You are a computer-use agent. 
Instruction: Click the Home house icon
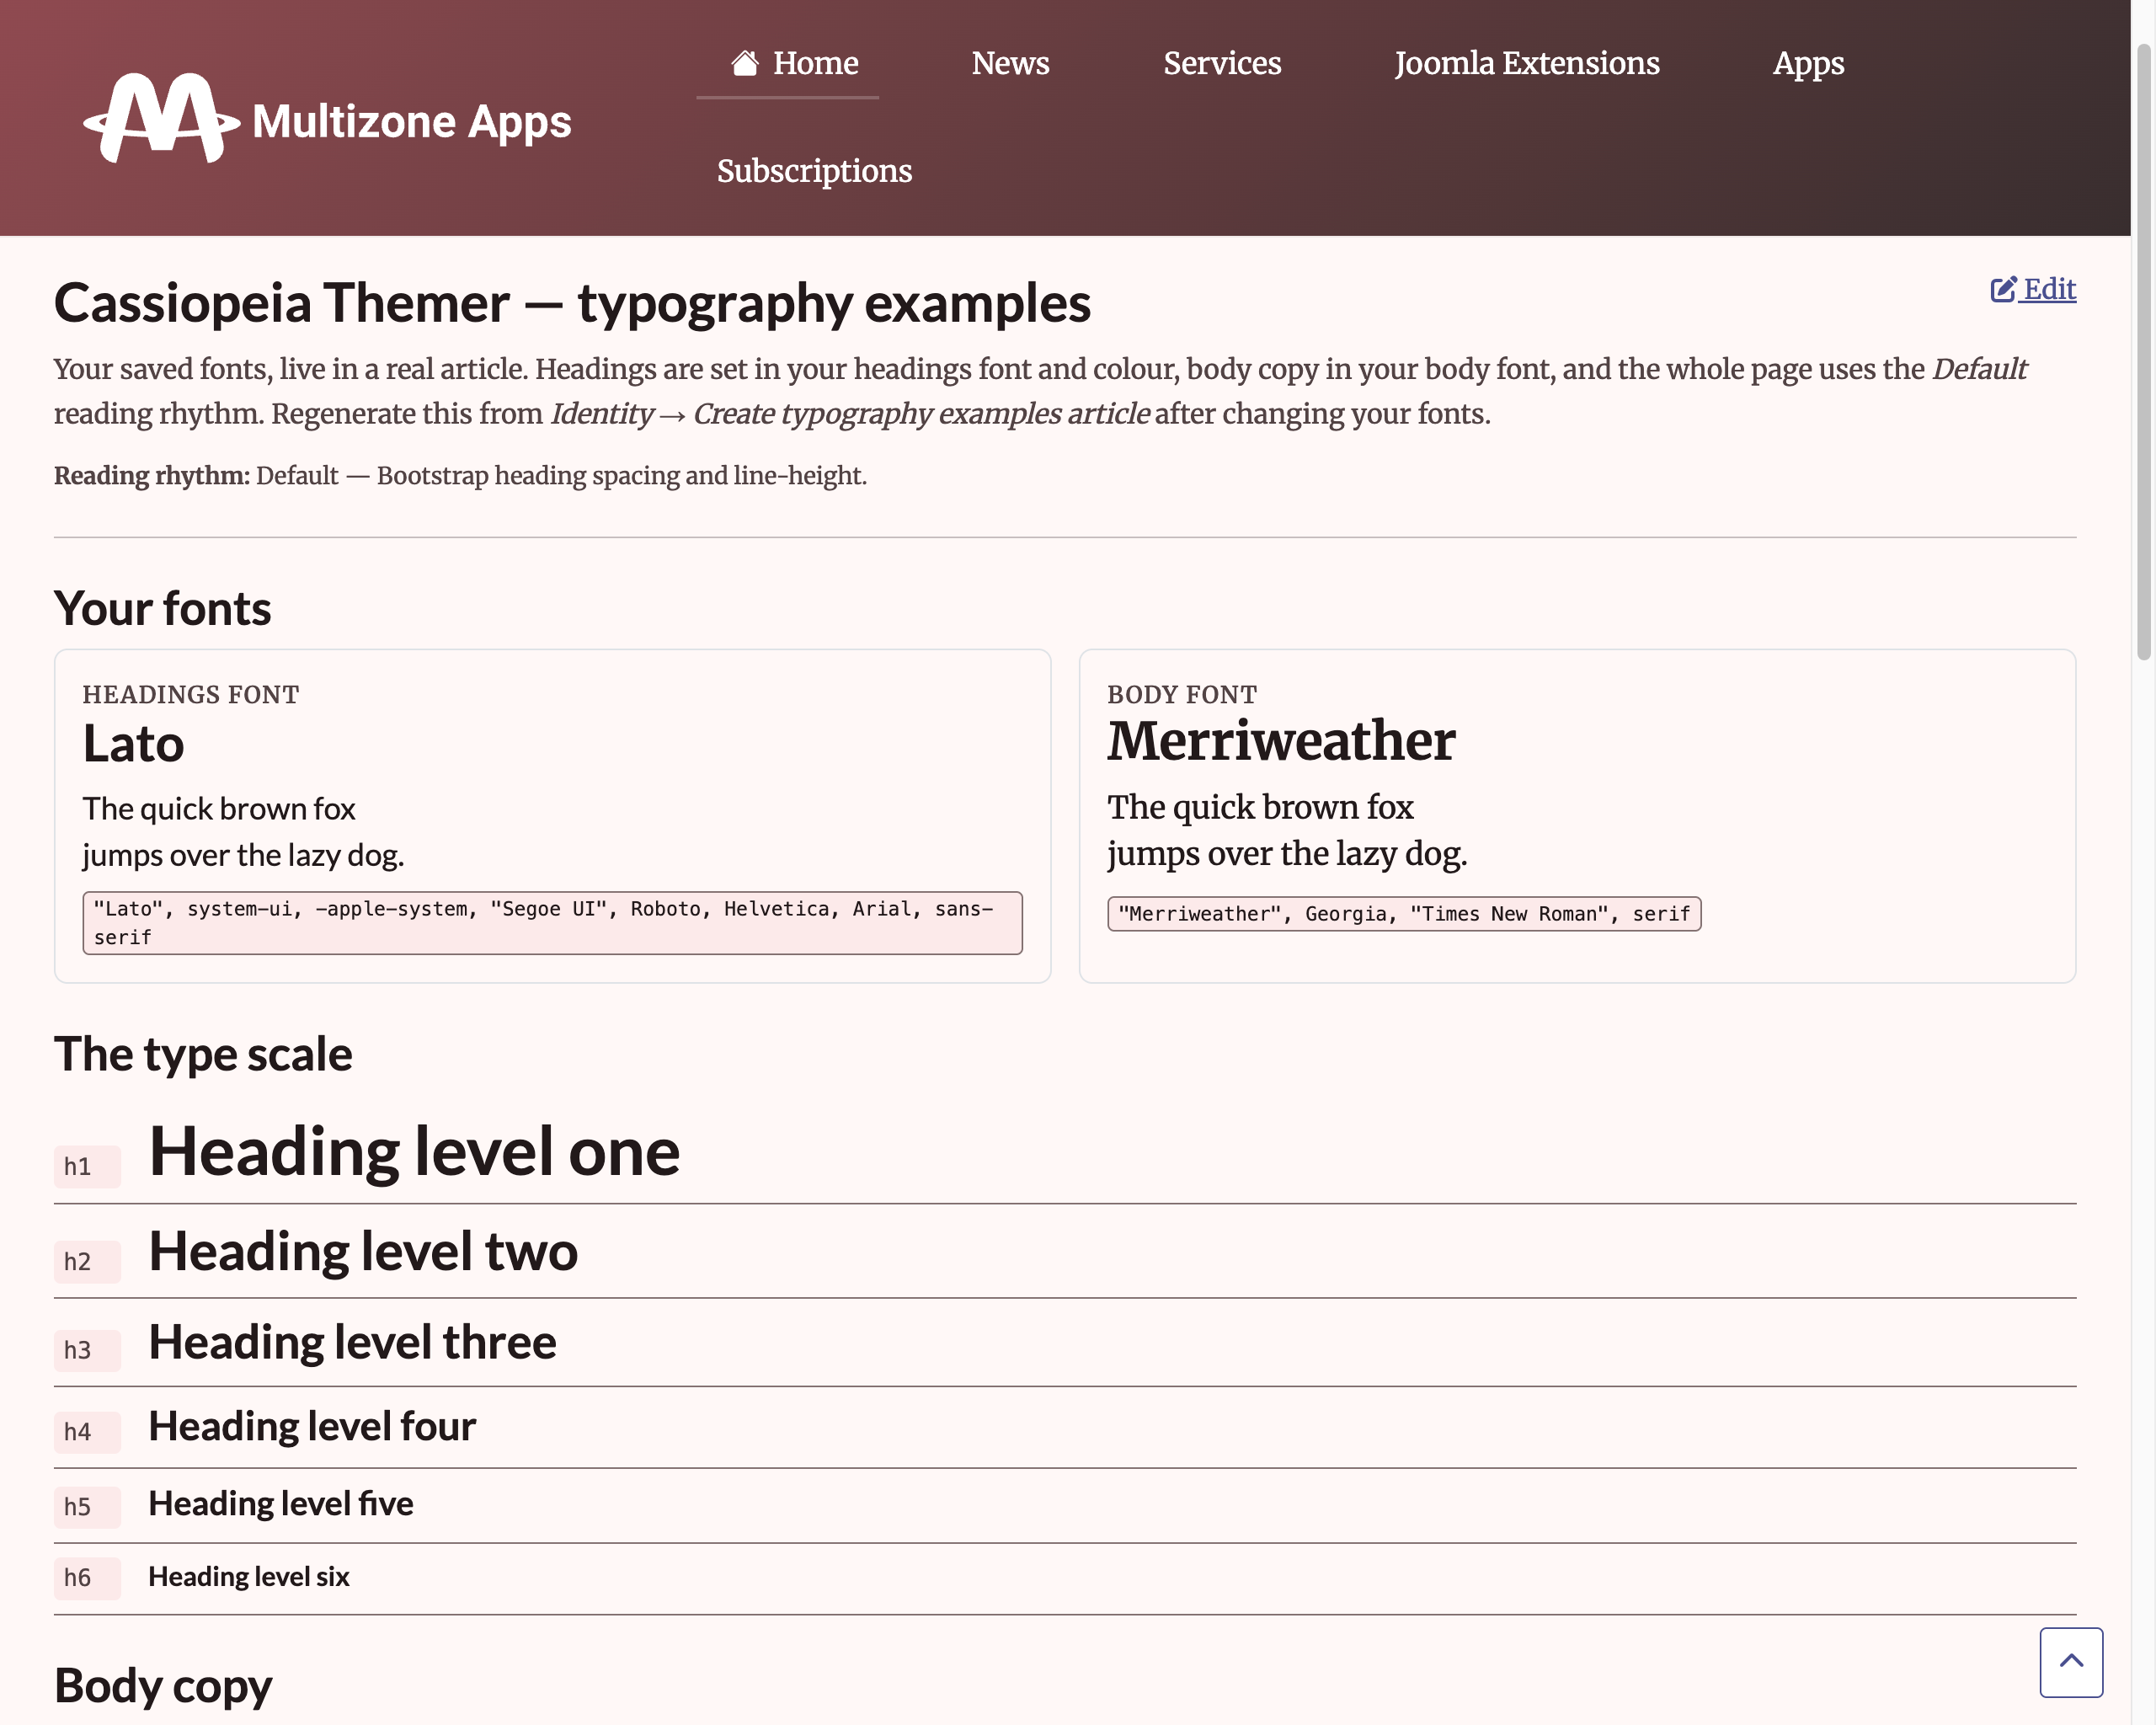744,63
